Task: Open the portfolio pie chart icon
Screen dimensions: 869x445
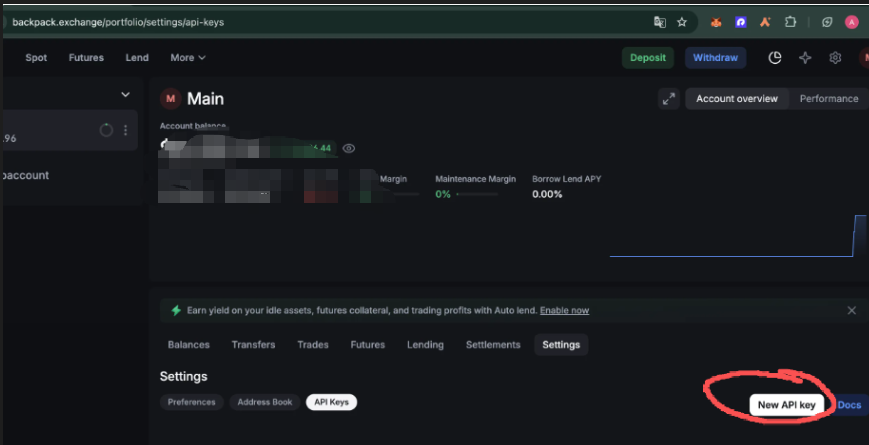Action: coord(775,58)
